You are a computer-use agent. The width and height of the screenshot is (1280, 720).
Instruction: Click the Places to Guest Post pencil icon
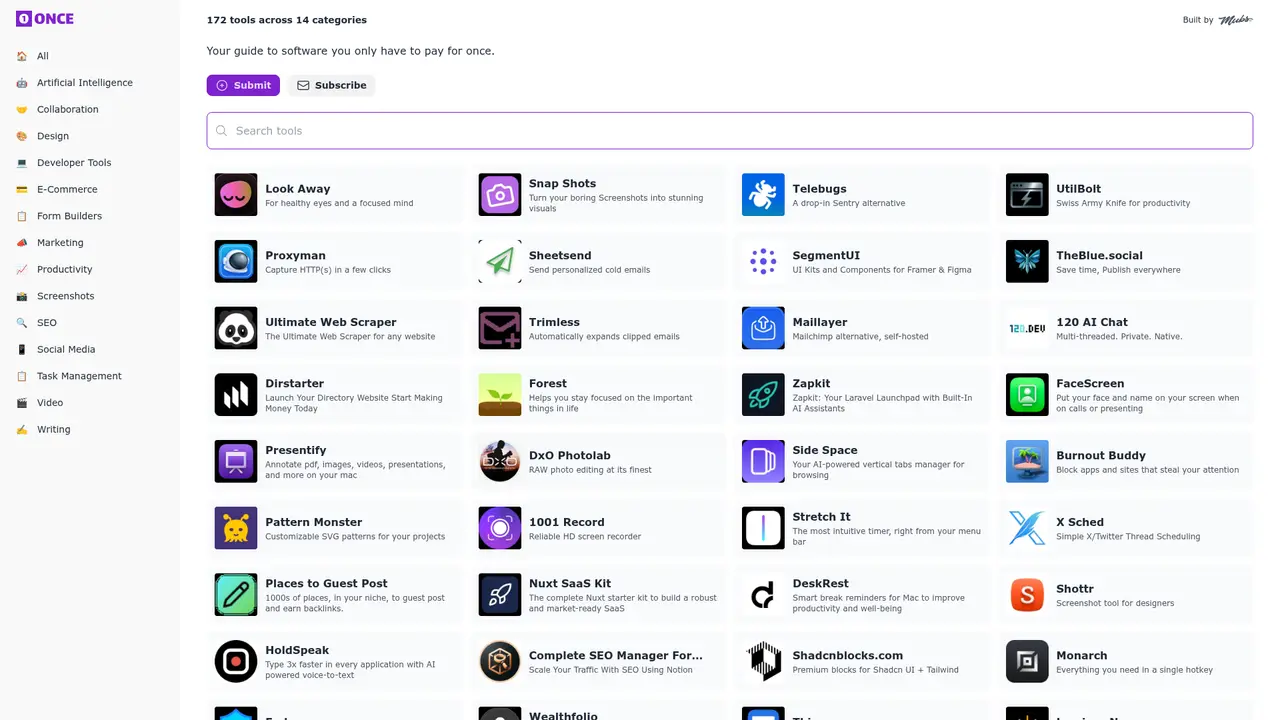point(236,595)
